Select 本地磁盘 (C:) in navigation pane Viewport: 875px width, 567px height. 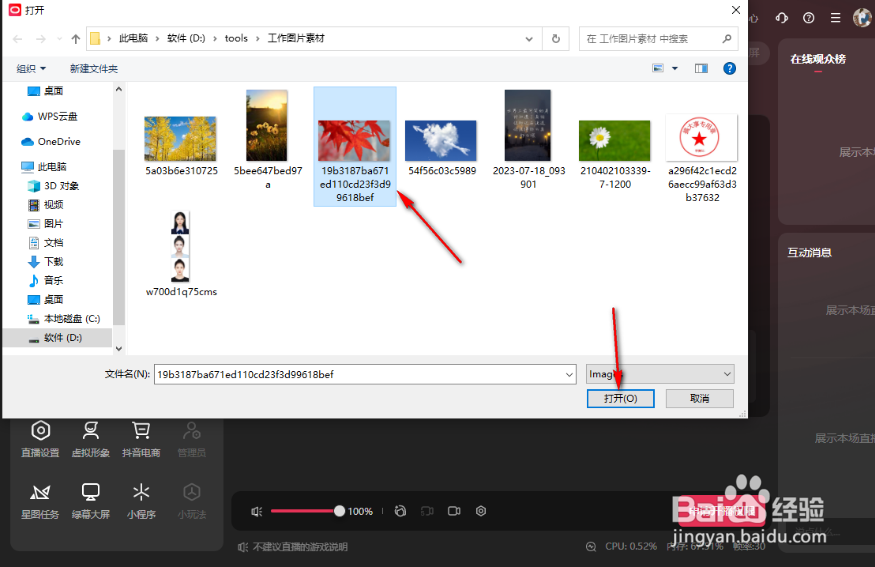tap(64, 318)
